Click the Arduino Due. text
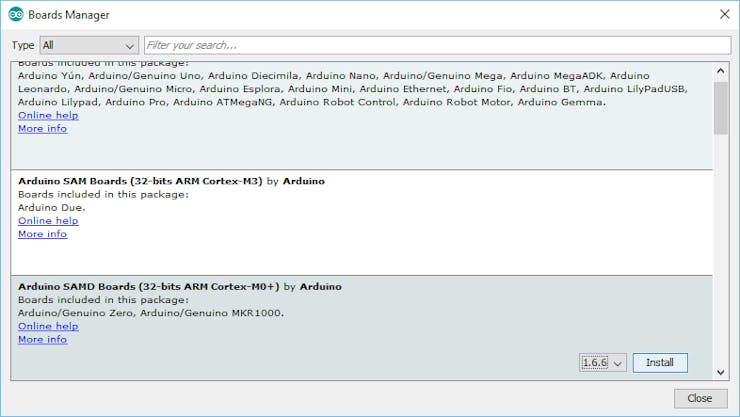The width and height of the screenshot is (740, 417). [x=52, y=208]
